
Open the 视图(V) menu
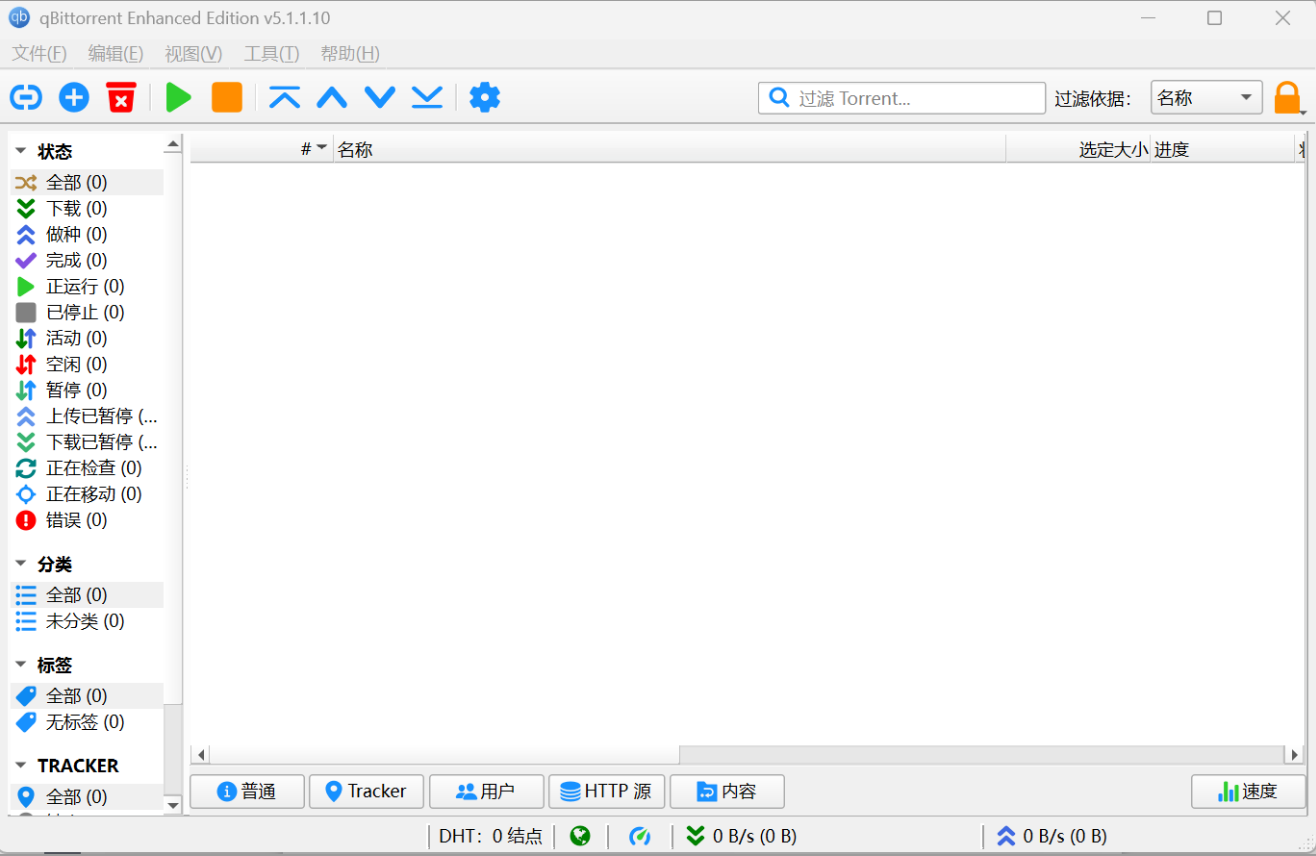(193, 54)
